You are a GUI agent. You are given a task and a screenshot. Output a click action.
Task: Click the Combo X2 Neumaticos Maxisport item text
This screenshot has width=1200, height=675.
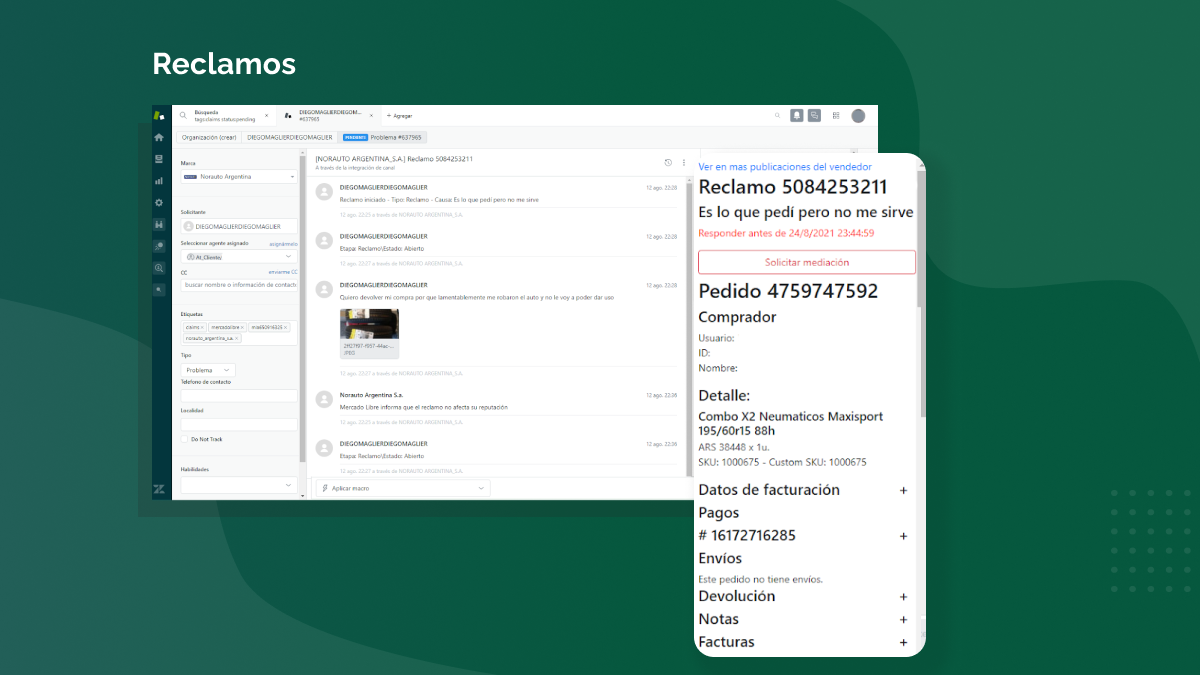coord(790,423)
